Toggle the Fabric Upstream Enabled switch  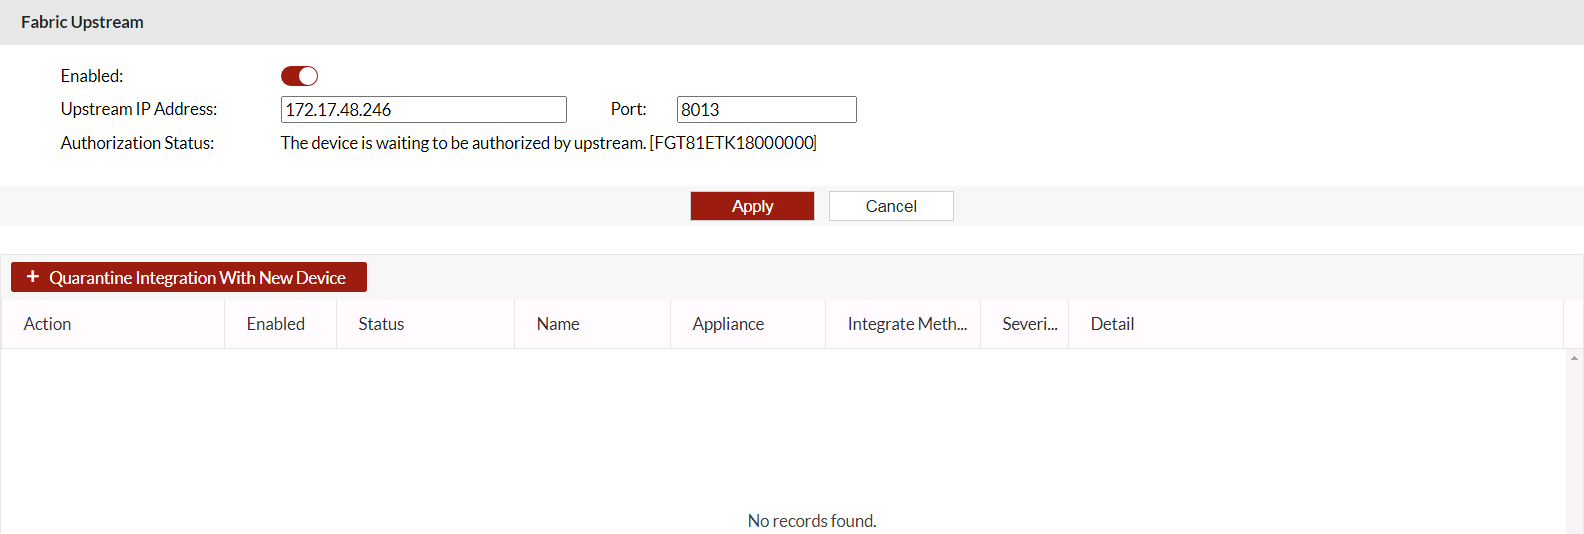point(299,76)
